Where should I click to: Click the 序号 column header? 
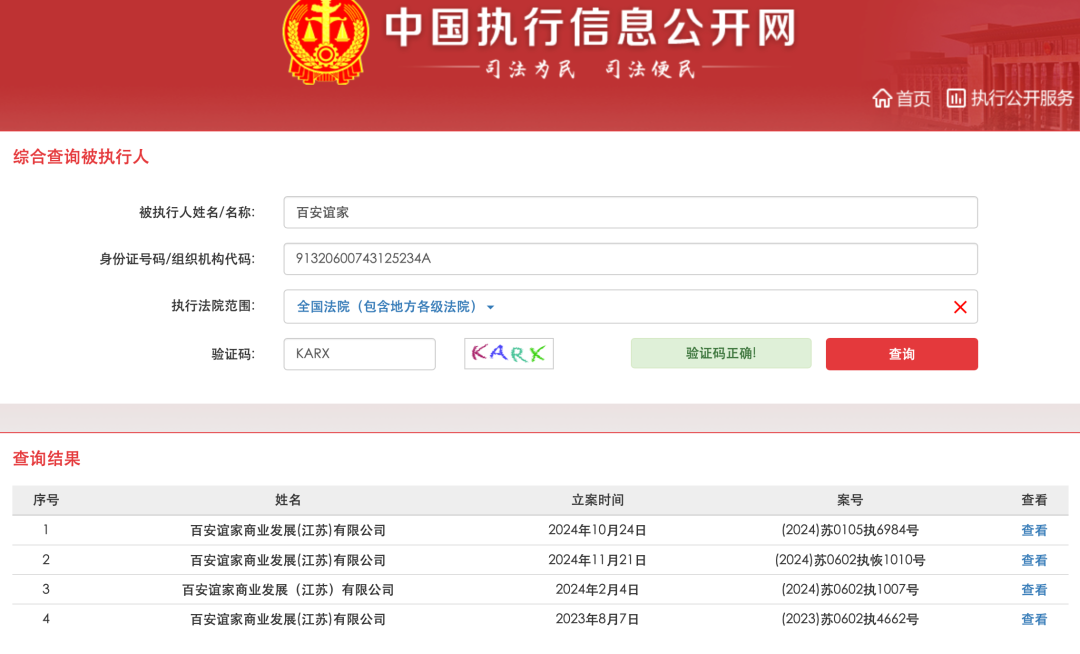pyautogui.click(x=46, y=500)
